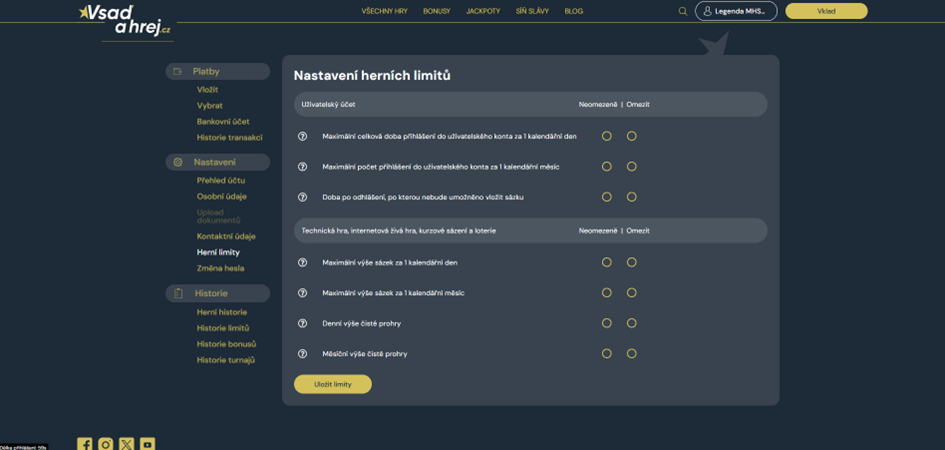The width and height of the screenshot is (945, 450).
Task: Click the Technická hra section header text
Action: 398,231
